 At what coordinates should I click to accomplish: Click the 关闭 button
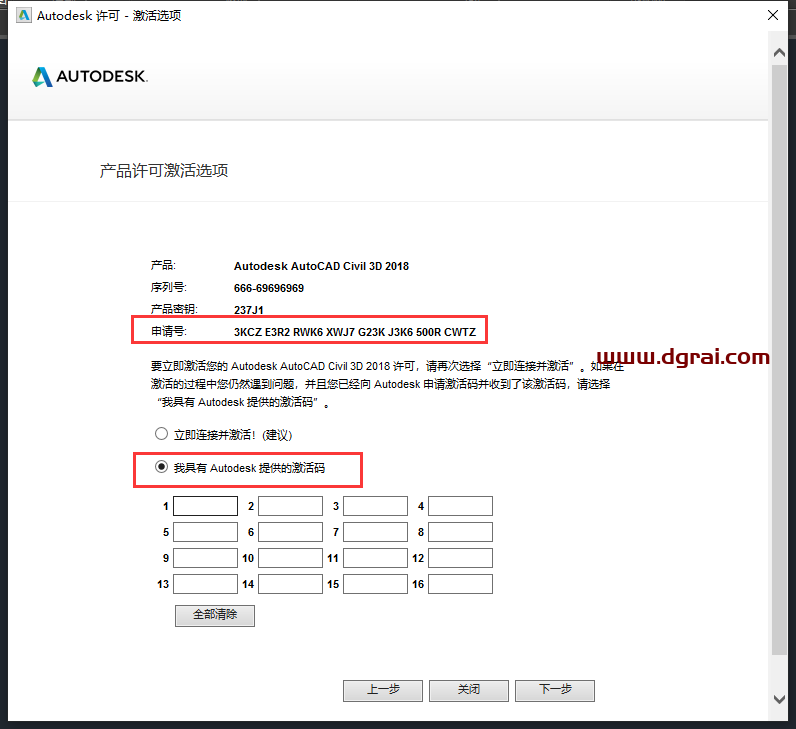tap(469, 690)
